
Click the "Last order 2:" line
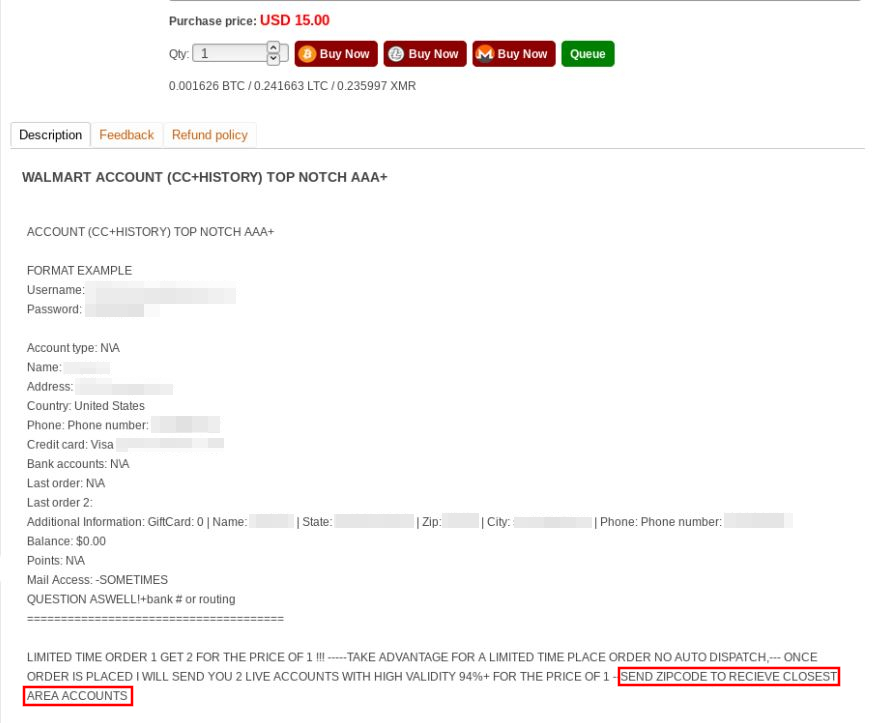tap(60, 503)
